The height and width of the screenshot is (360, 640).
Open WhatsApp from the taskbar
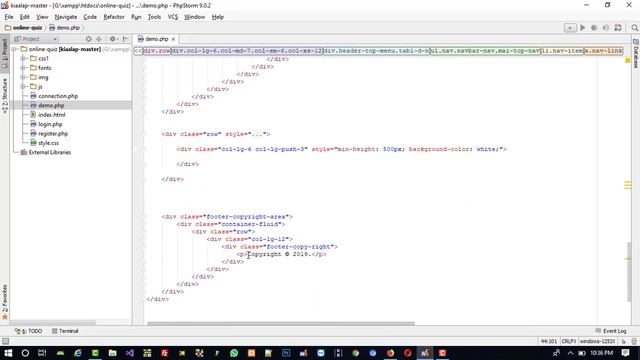[234, 353]
